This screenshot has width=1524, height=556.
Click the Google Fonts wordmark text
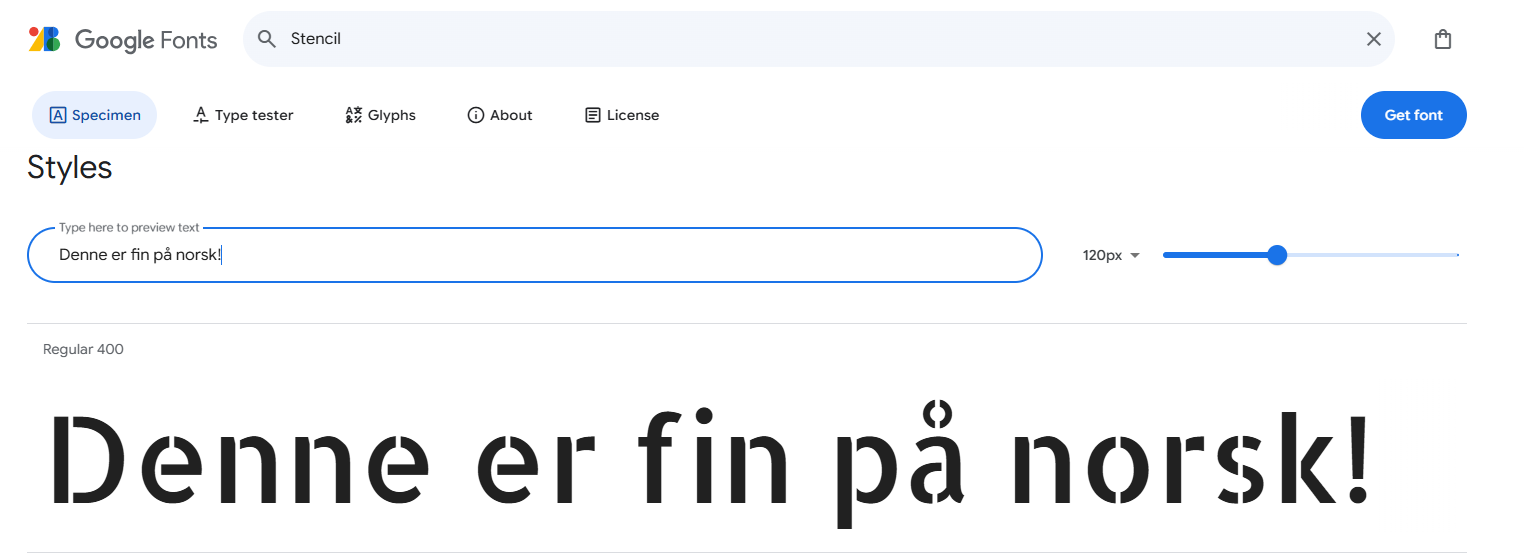[146, 40]
